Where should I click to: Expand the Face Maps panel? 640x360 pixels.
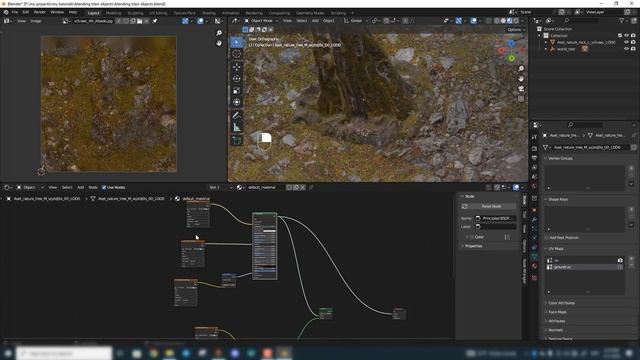coord(546,312)
